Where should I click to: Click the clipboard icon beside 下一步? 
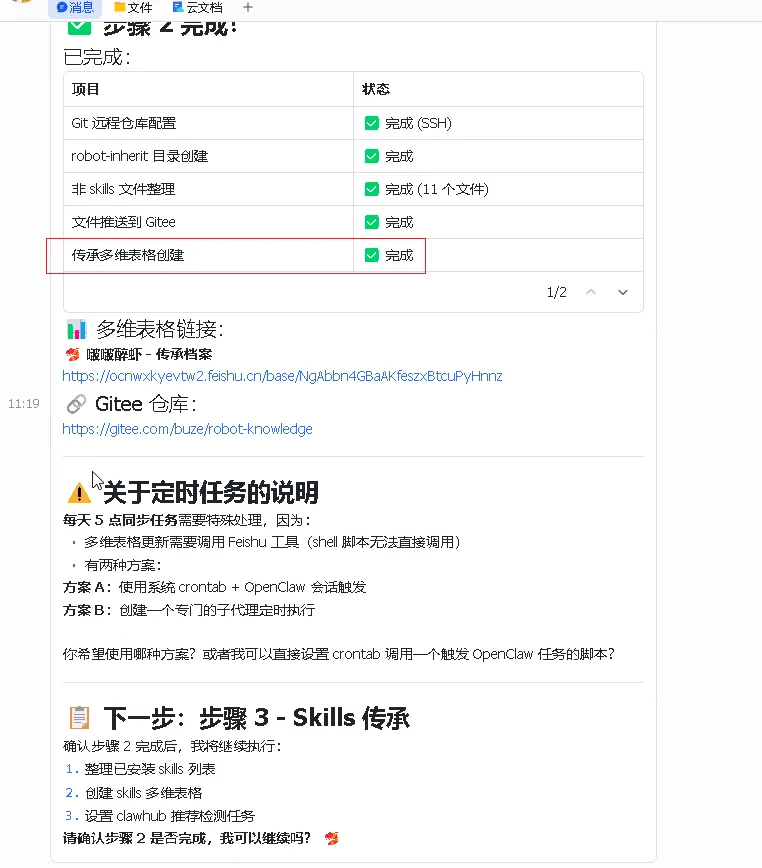coord(79,718)
